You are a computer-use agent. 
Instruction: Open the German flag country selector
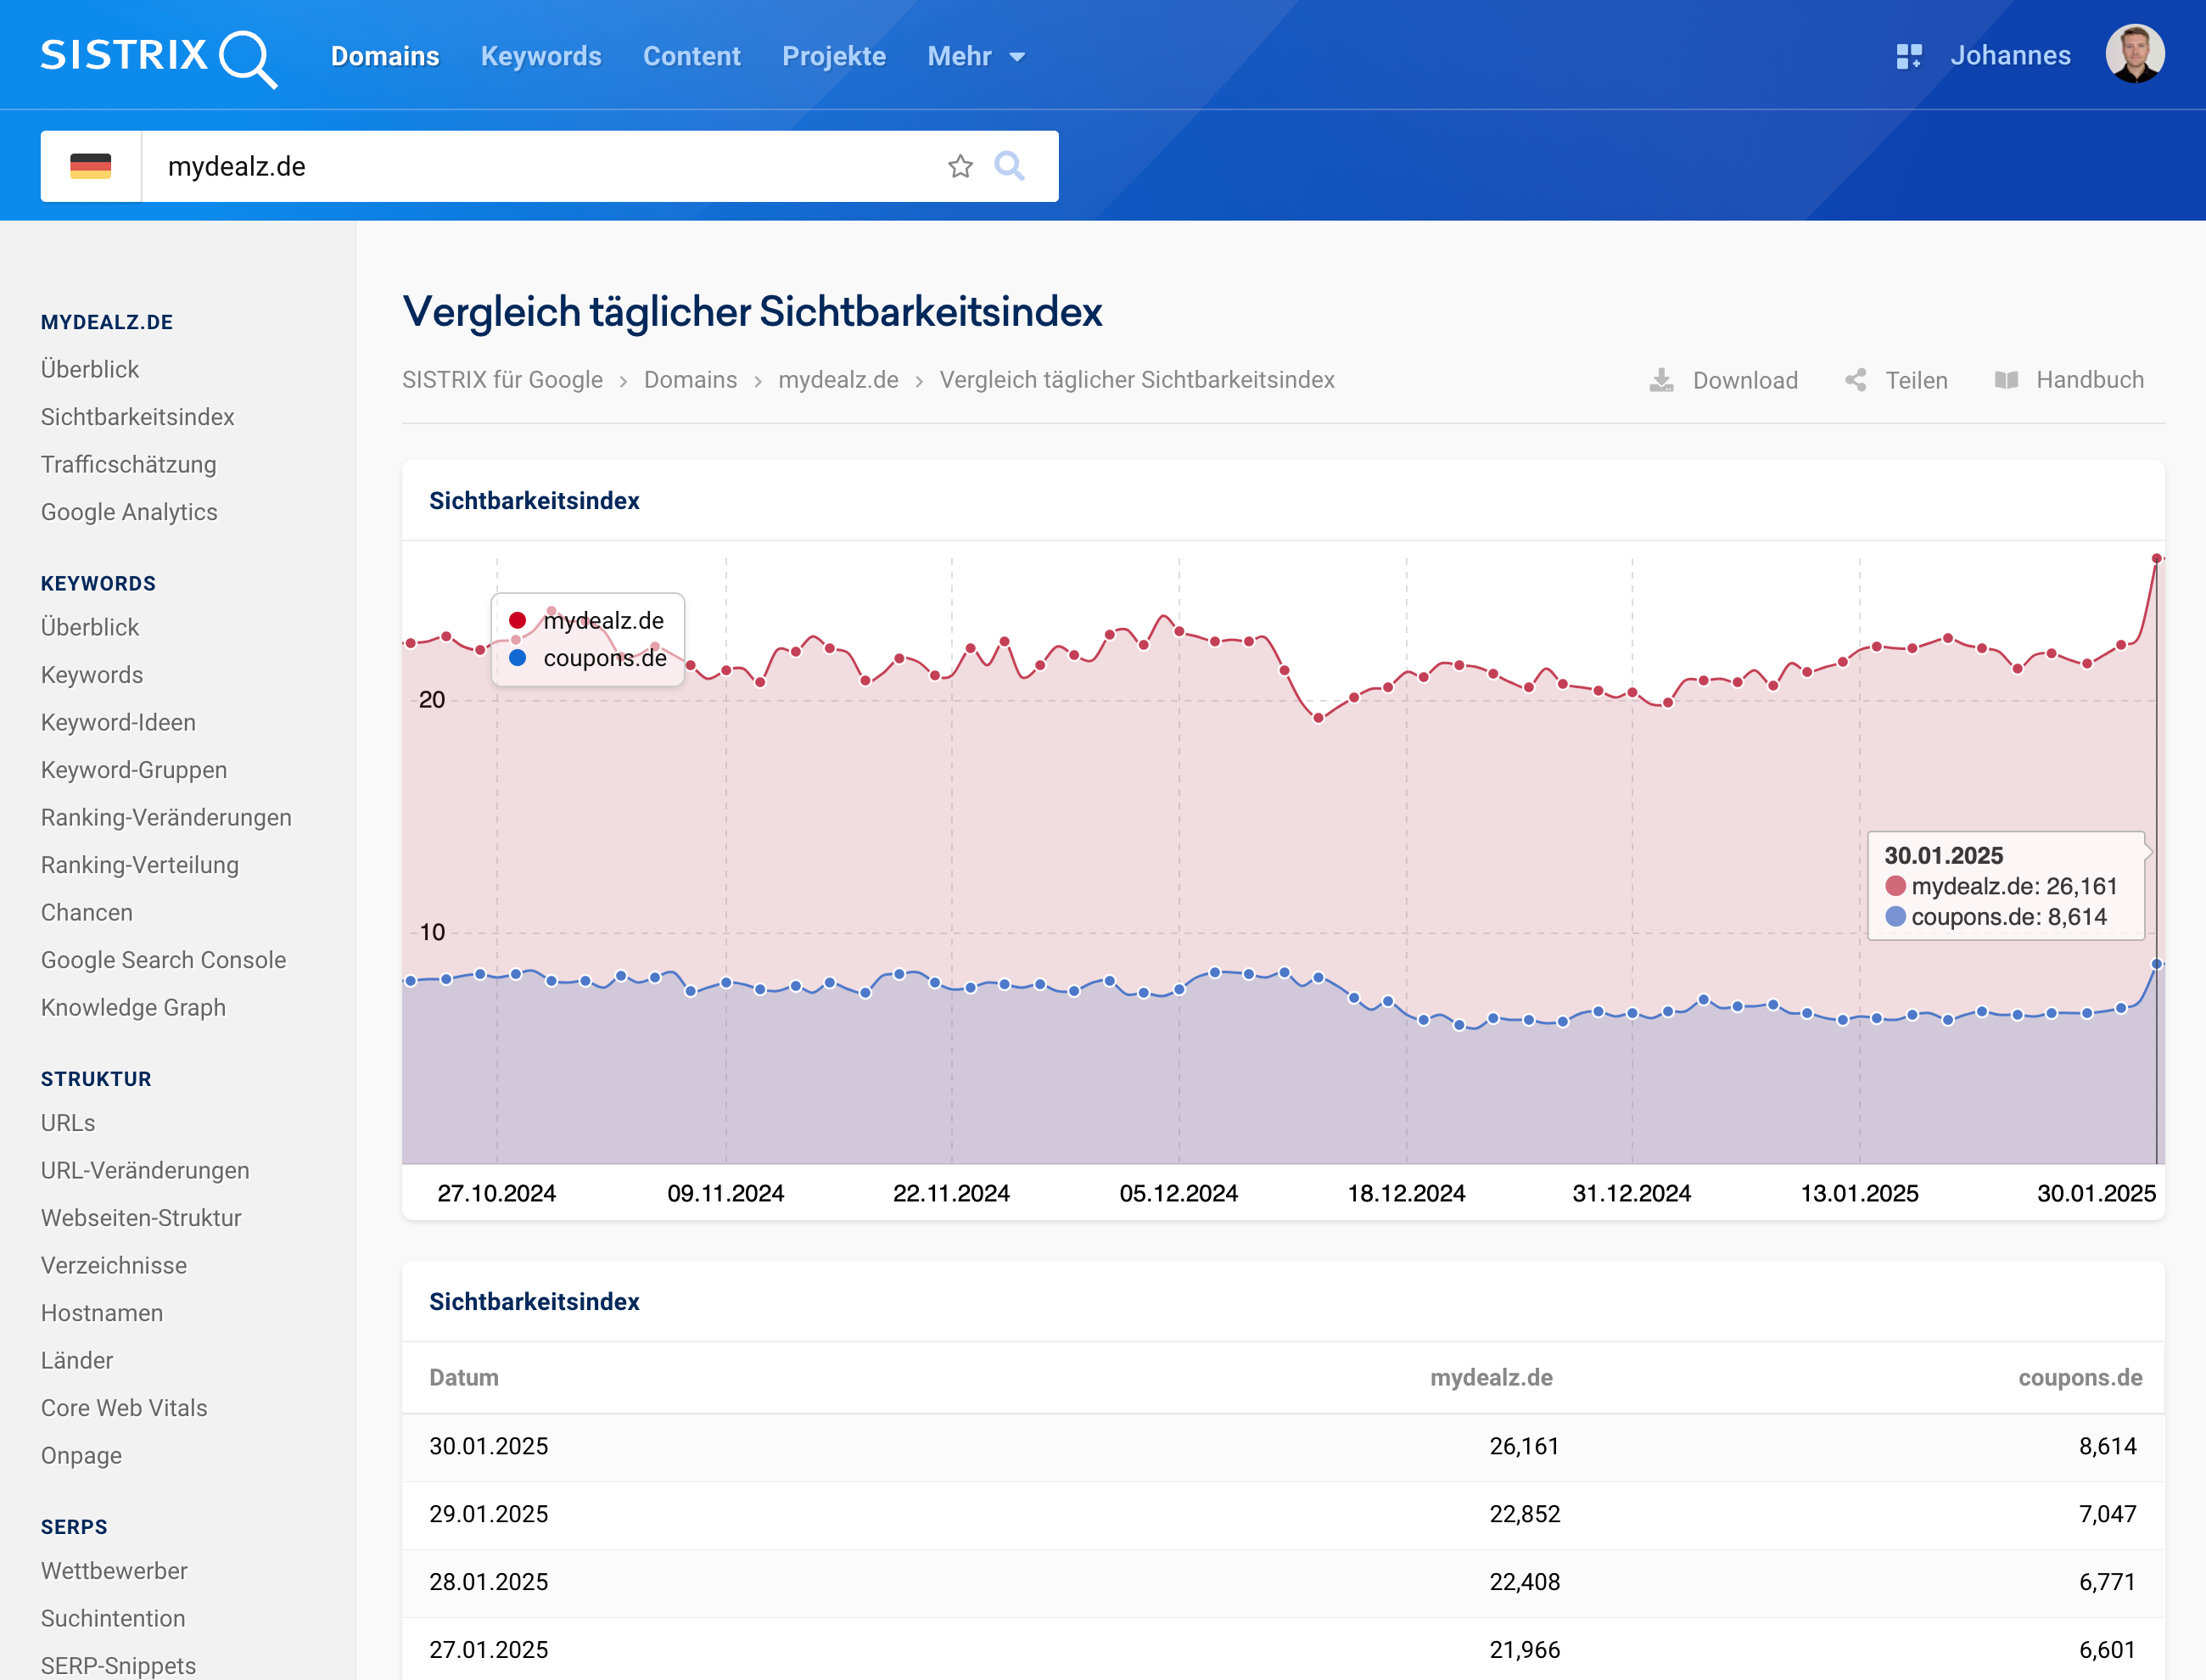(x=91, y=166)
